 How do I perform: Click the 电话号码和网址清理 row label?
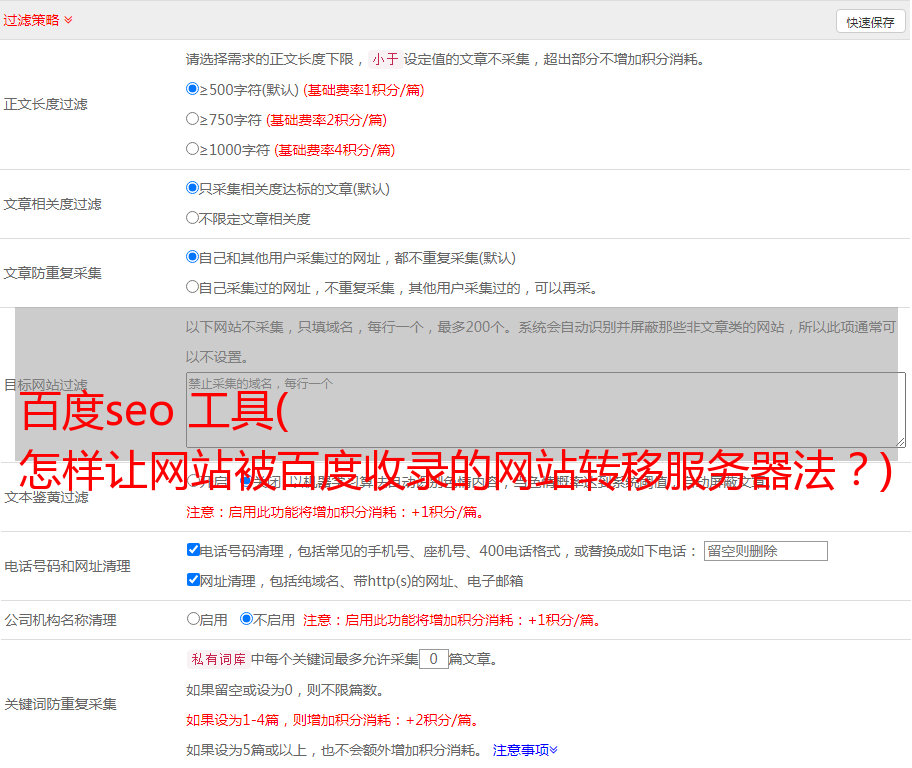tap(67, 566)
